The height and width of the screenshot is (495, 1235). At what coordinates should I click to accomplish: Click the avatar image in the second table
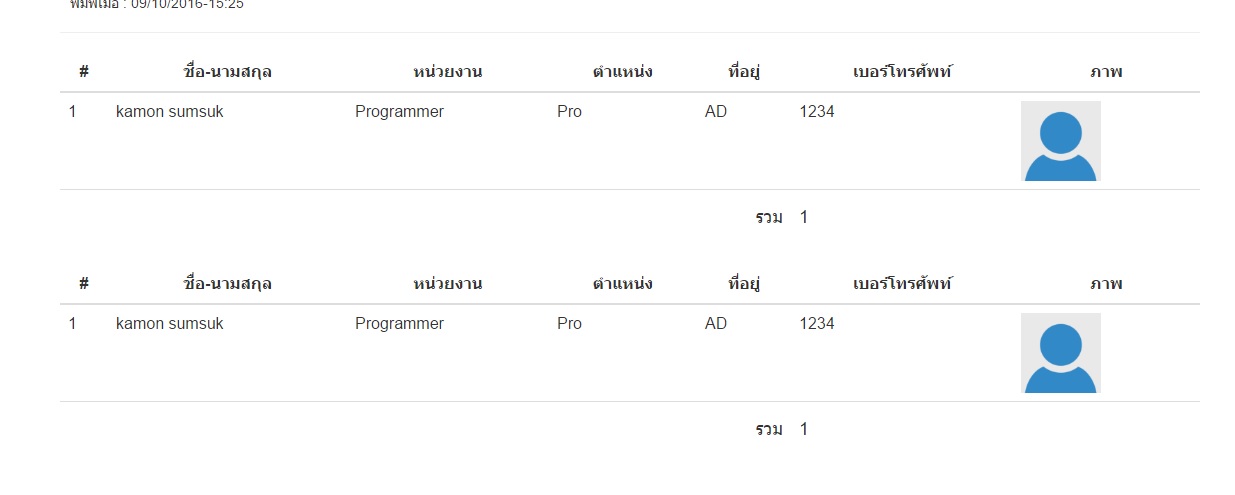point(1060,353)
